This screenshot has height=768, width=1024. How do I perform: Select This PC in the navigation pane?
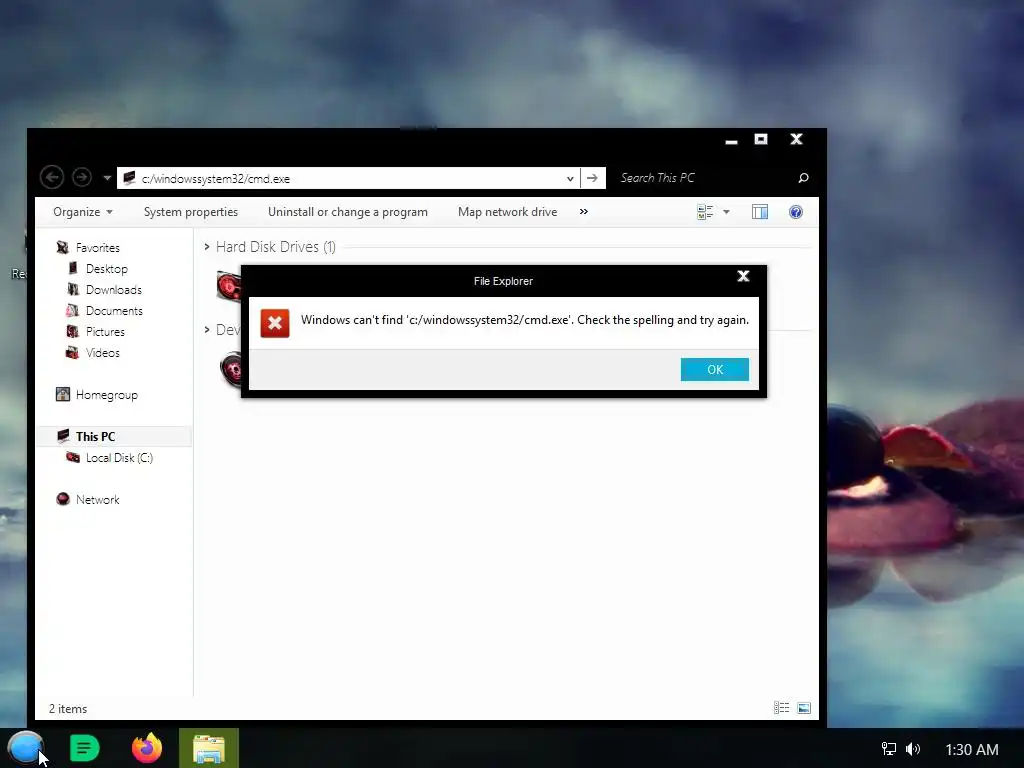click(x=95, y=437)
